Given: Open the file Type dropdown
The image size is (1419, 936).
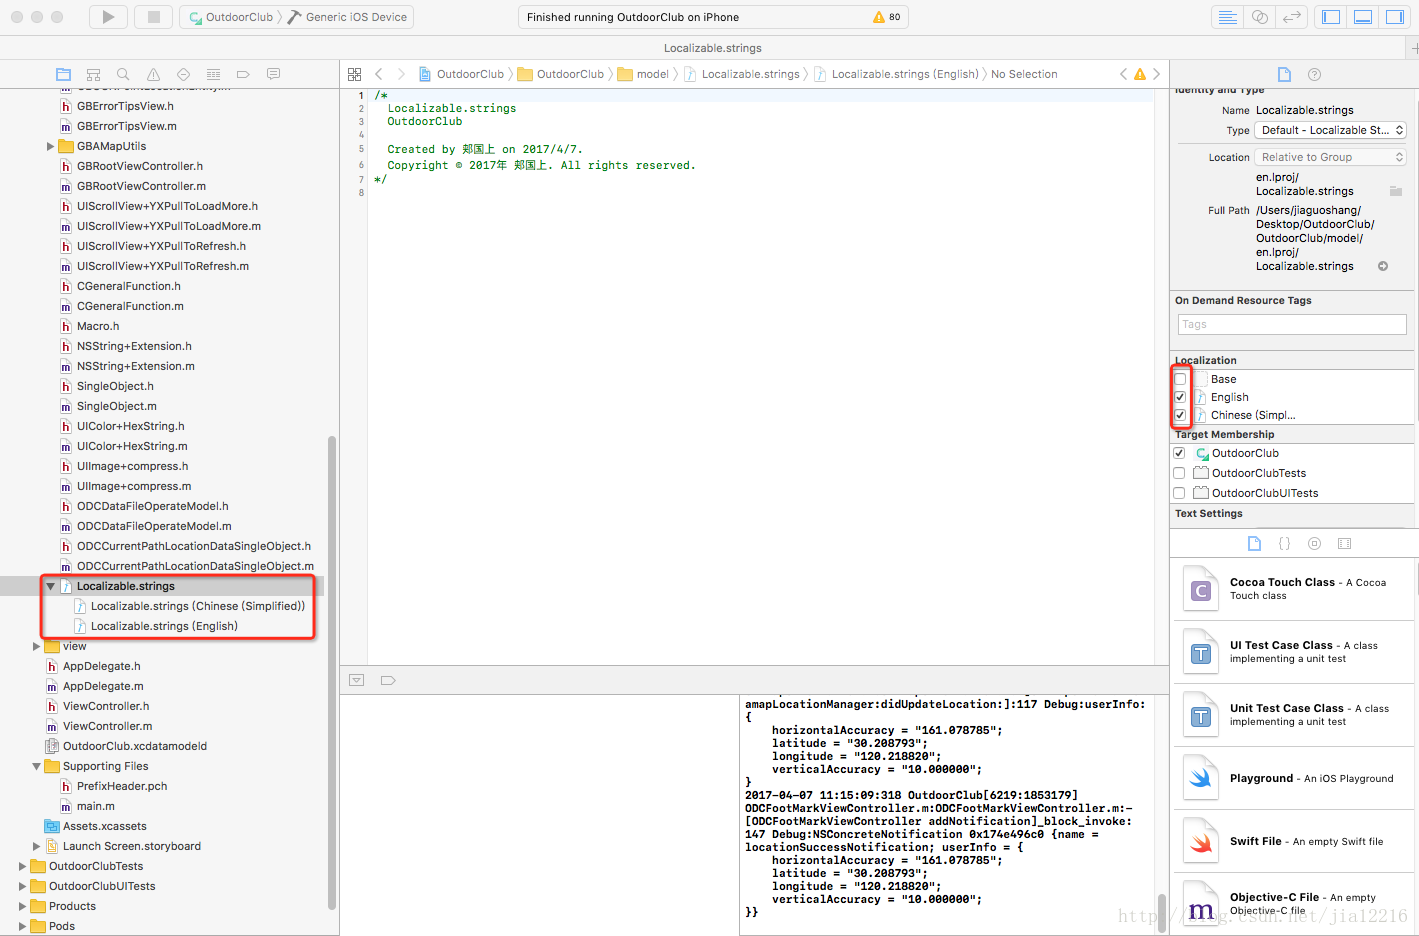Looking at the screenshot, I should (x=1331, y=130).
